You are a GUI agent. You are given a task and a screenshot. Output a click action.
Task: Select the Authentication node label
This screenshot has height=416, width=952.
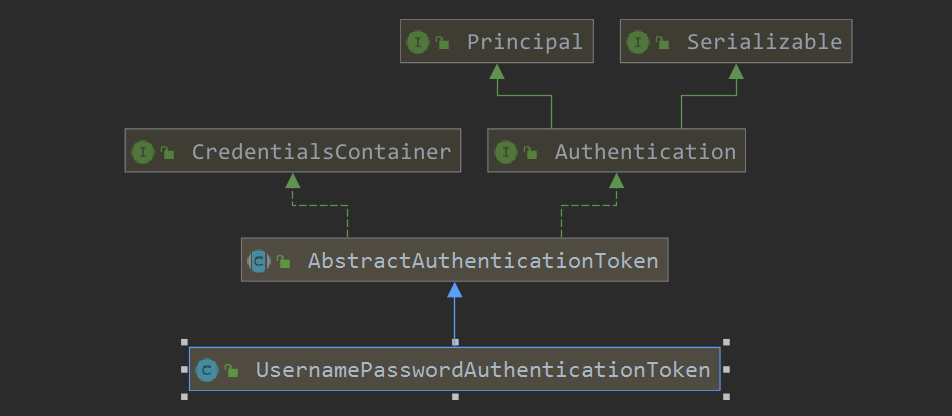click(x=645, y=153)
